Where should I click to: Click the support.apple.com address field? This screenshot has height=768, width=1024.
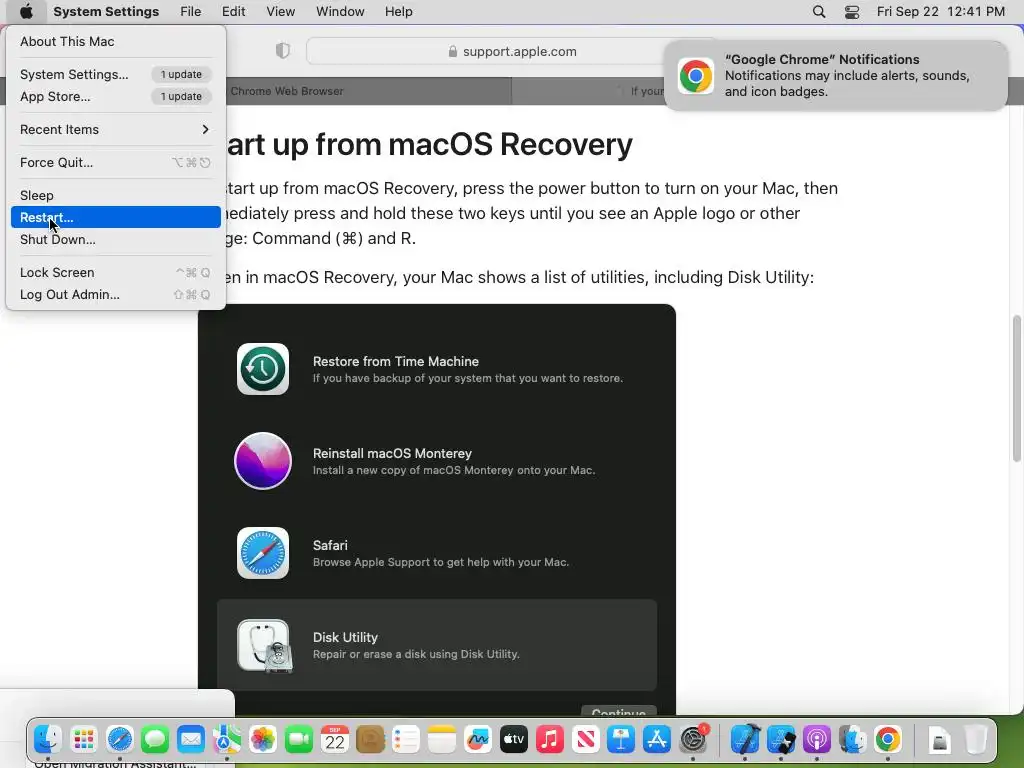click(x=513, y=52)
